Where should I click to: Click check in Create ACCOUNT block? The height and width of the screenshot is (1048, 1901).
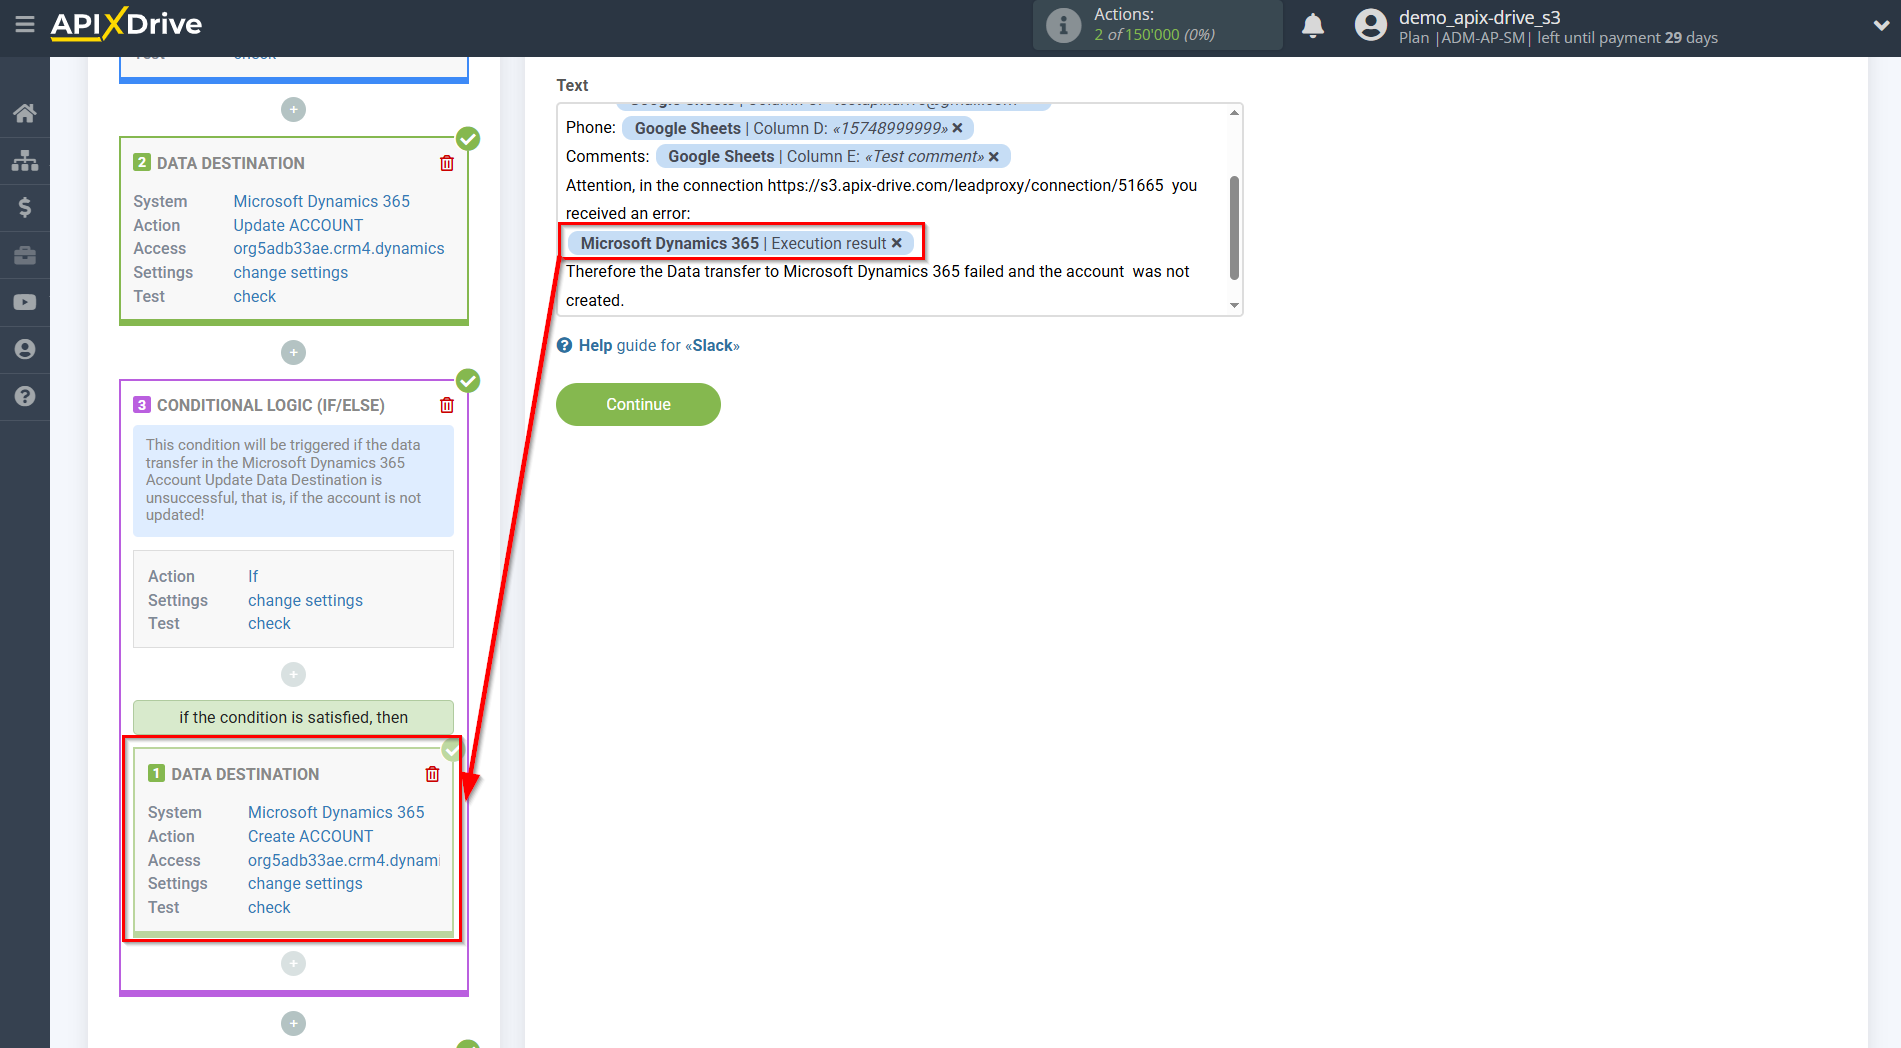(x=269, y=907)
